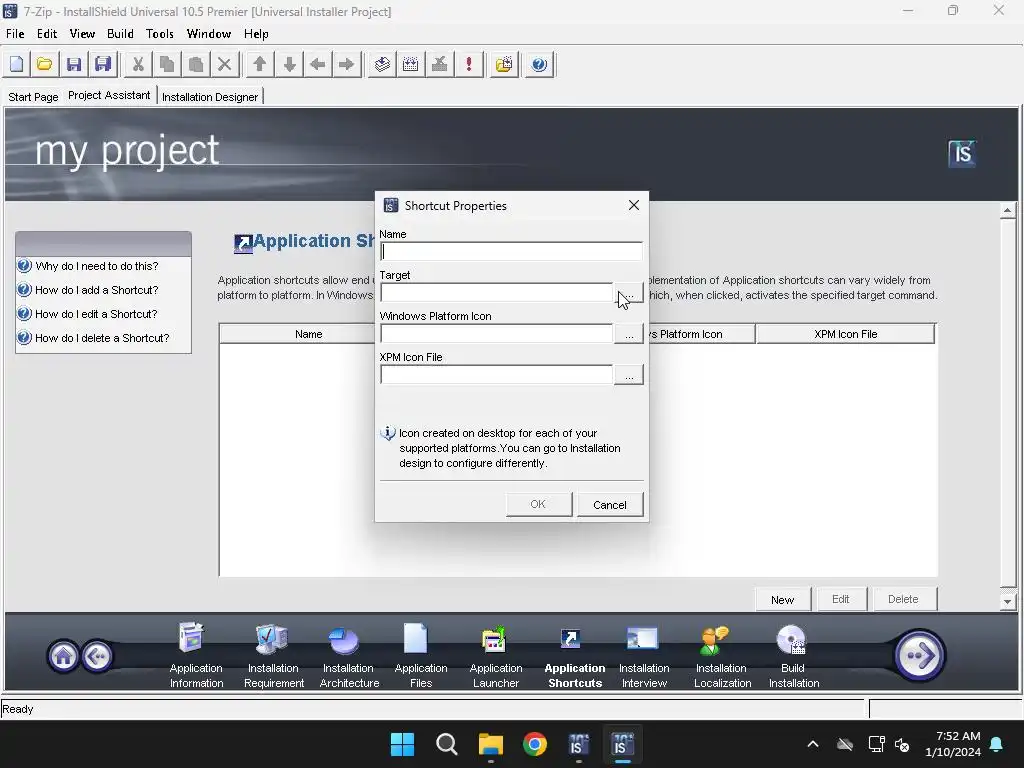Image resolution: width=1024 pixels, height=768 pixels.
Task: Click the Copy toolbar icon
Action: point(167,64)
